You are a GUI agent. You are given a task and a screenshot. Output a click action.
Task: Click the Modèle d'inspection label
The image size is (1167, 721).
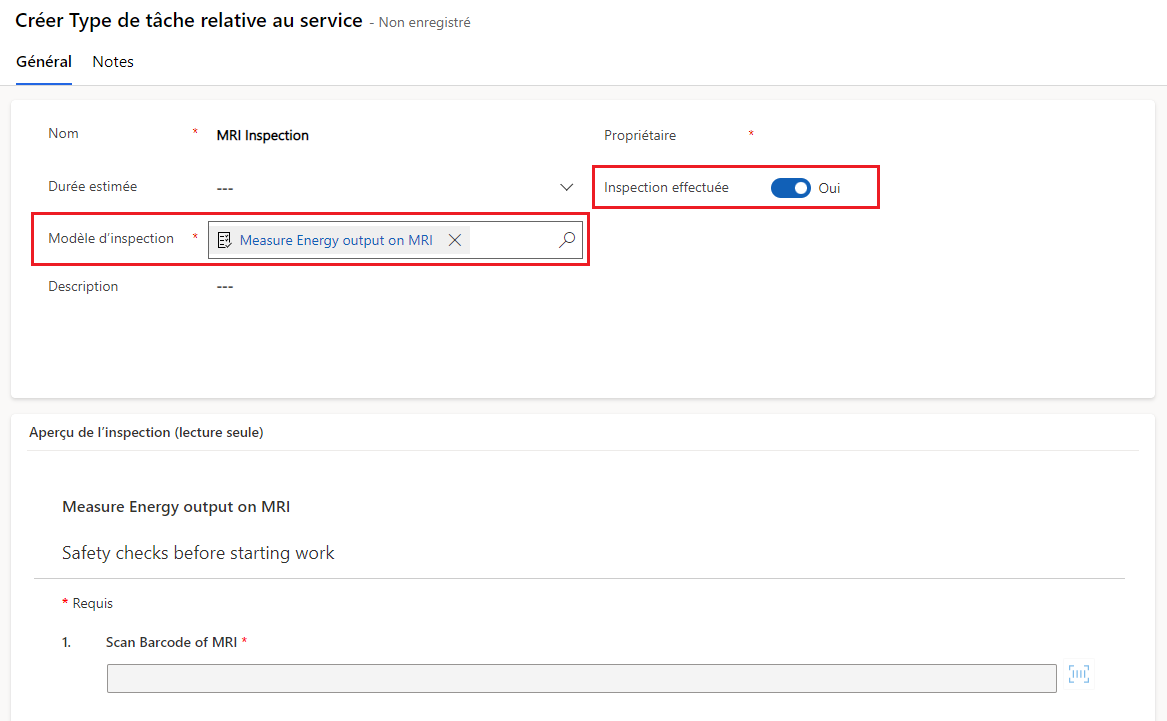111,238
